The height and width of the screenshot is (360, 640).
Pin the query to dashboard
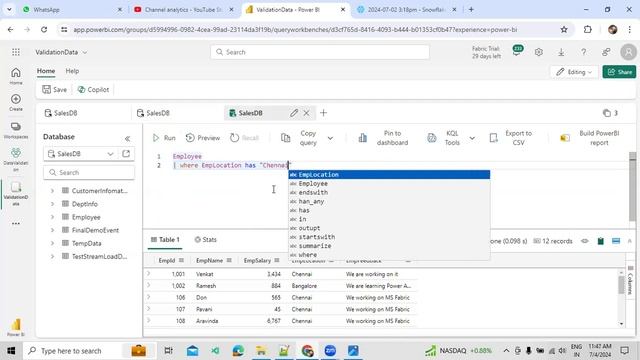point(383,138)
